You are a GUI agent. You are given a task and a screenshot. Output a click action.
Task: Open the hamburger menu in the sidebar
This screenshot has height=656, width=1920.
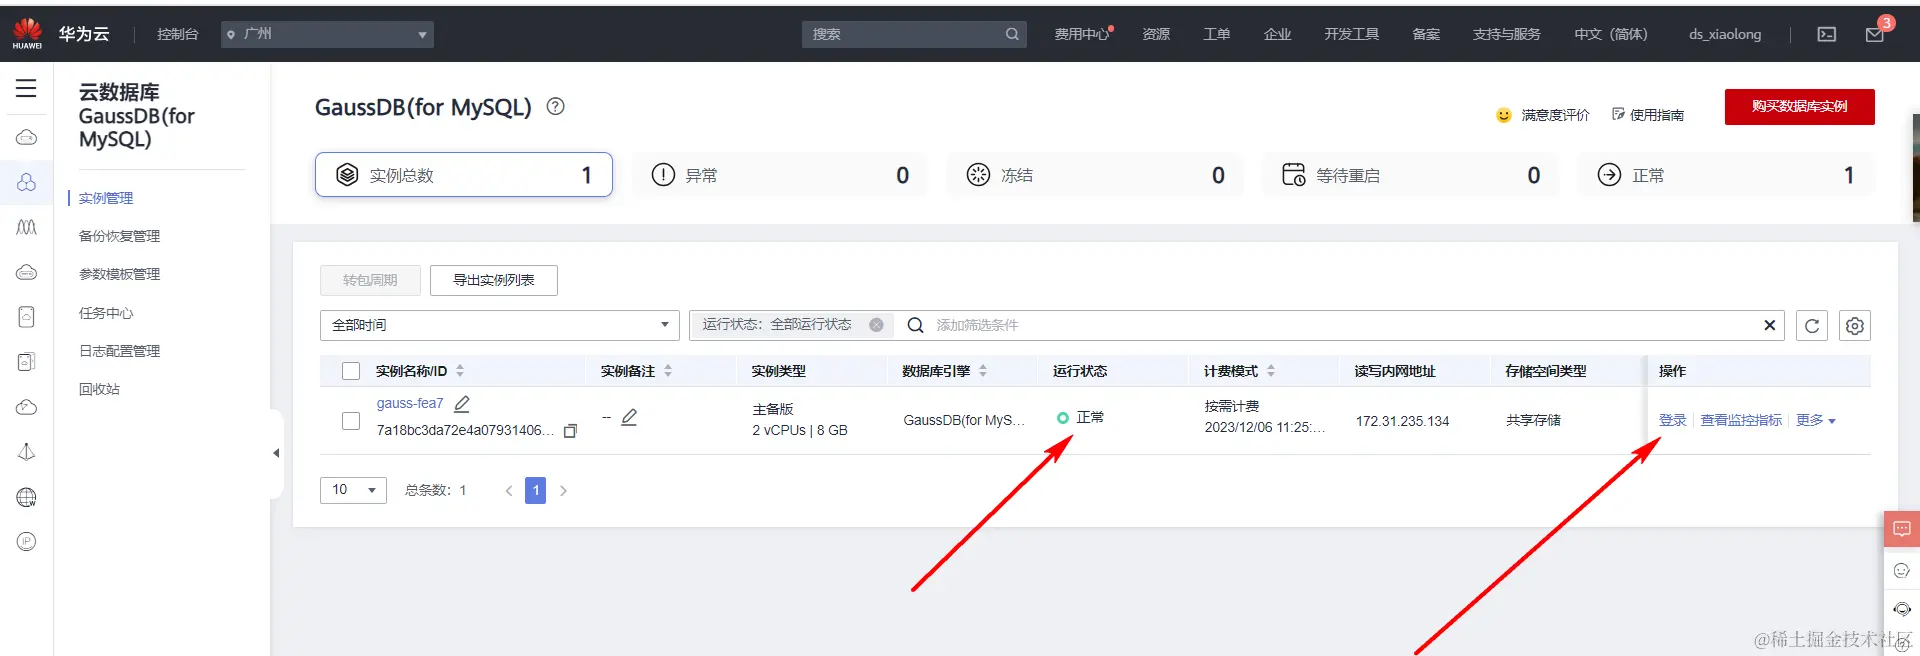point(26,88)
